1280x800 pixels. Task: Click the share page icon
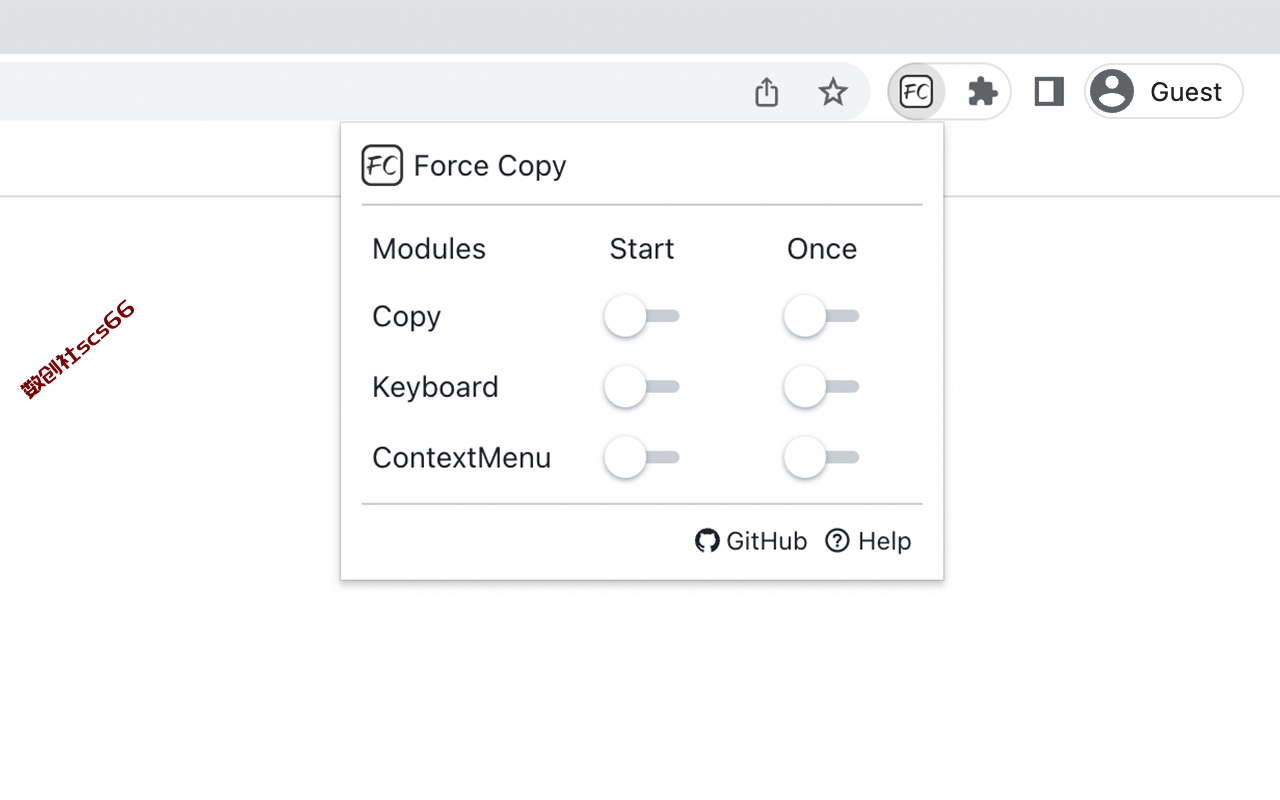(x=766, y=92)
